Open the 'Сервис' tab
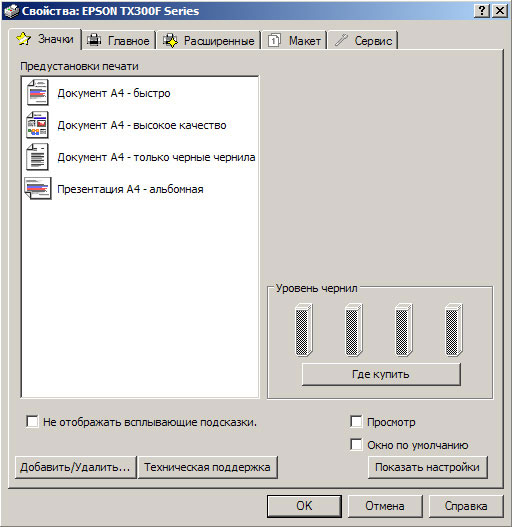Image resolution: width=512 pixels, height=527 pixels. tap(363, 41)
